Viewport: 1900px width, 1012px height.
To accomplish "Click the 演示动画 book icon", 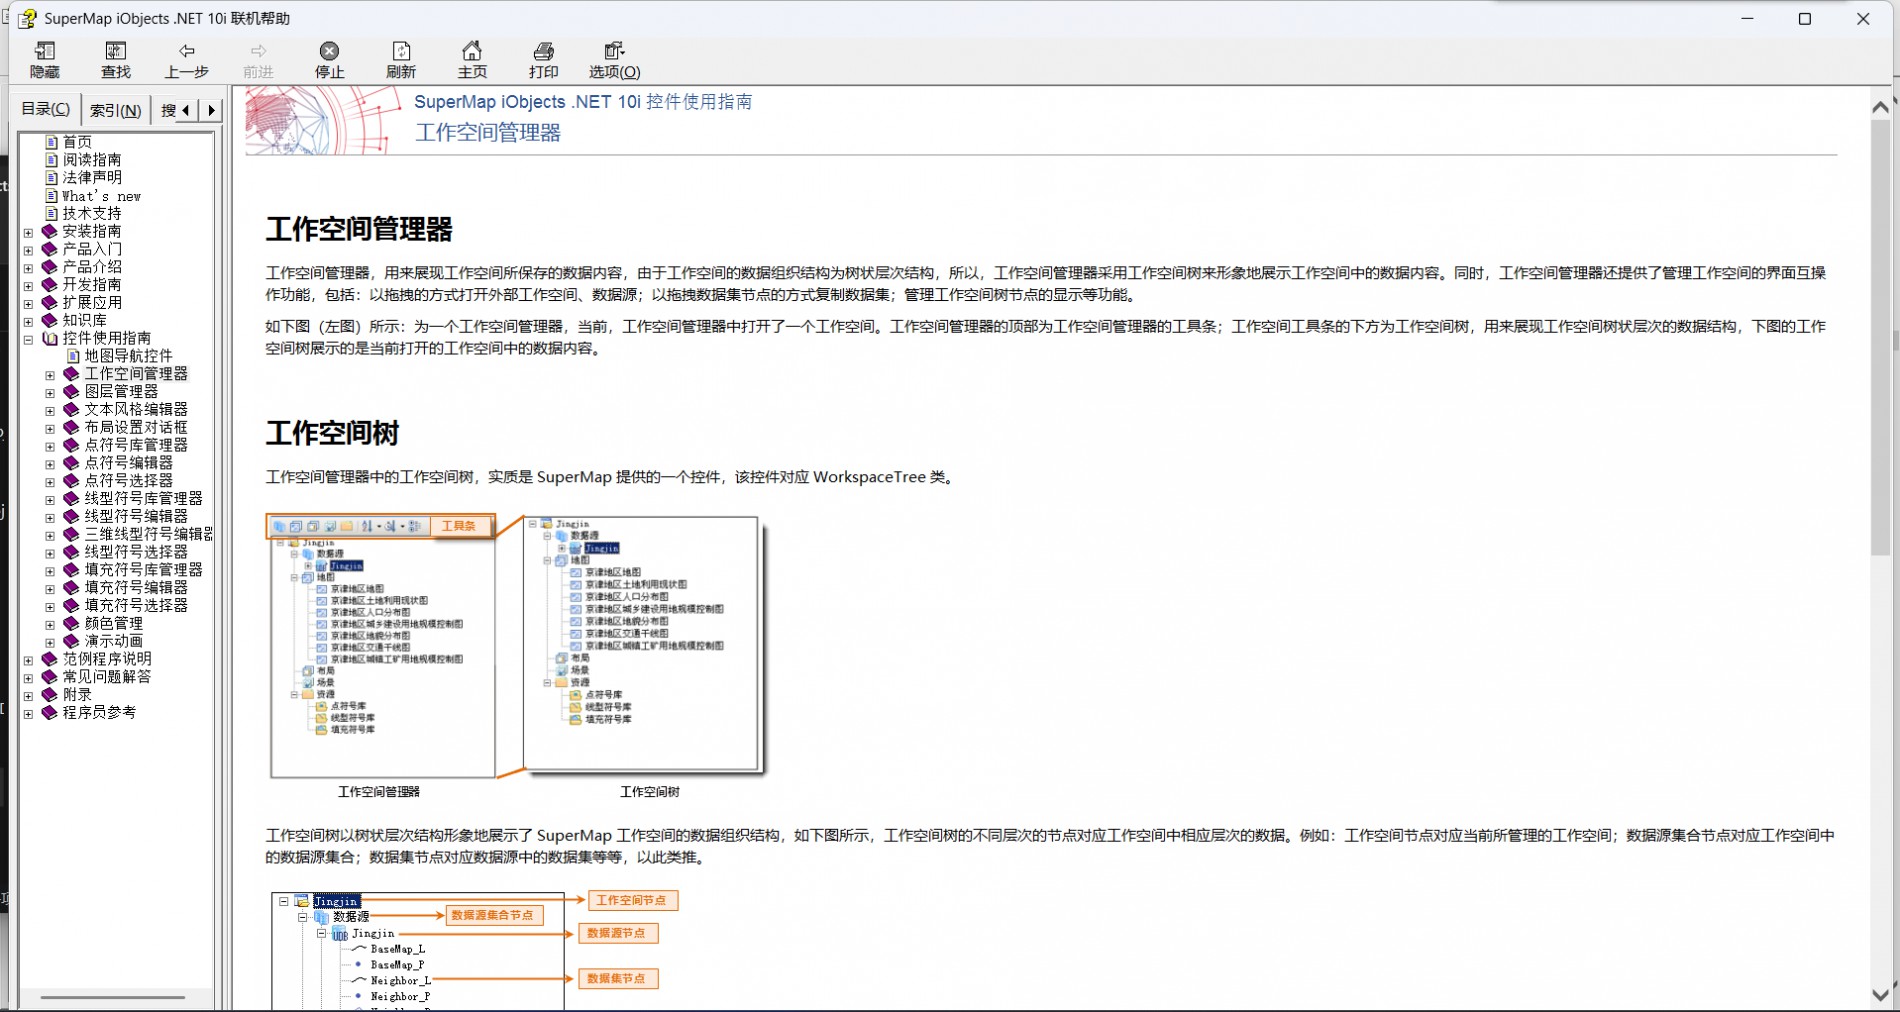I will tap(71, 641).
